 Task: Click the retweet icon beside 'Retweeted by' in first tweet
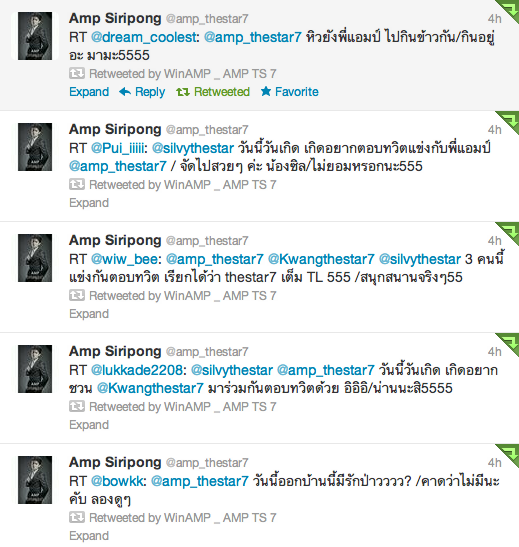coord(77,73)
